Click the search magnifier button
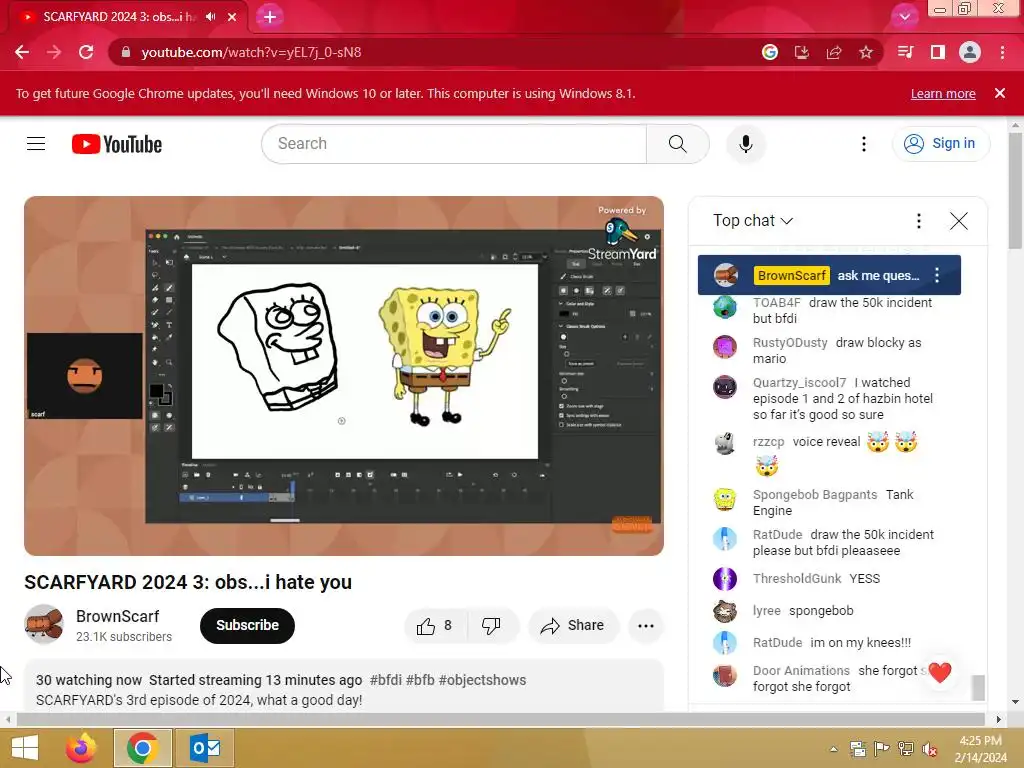This screenshot has height=768, width=1024. (x=677, y=144)
